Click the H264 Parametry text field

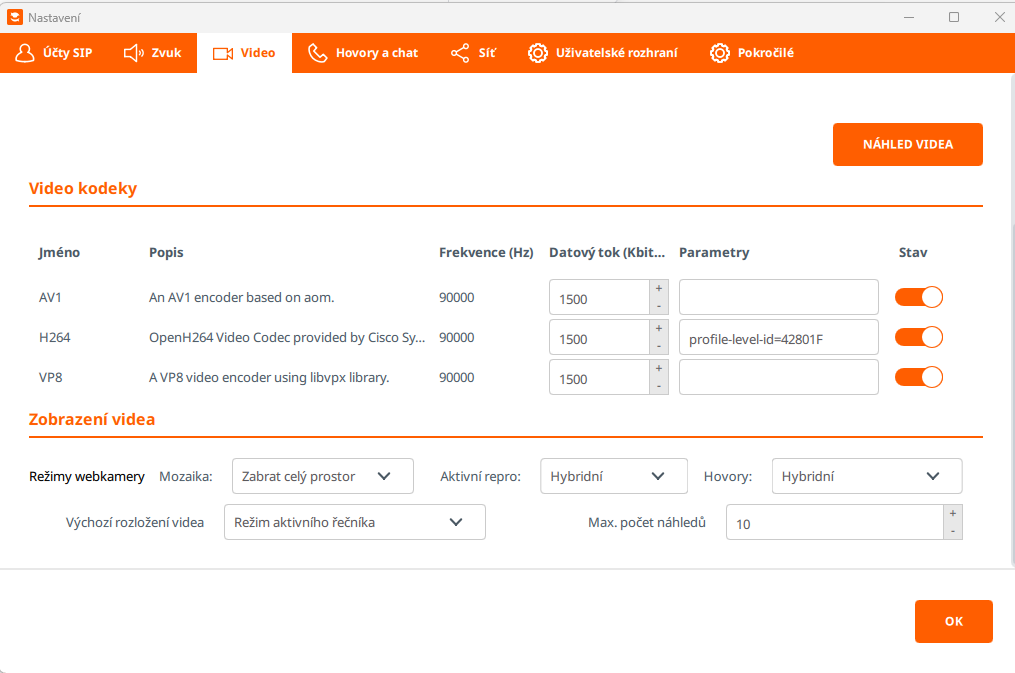pos(778,338)
